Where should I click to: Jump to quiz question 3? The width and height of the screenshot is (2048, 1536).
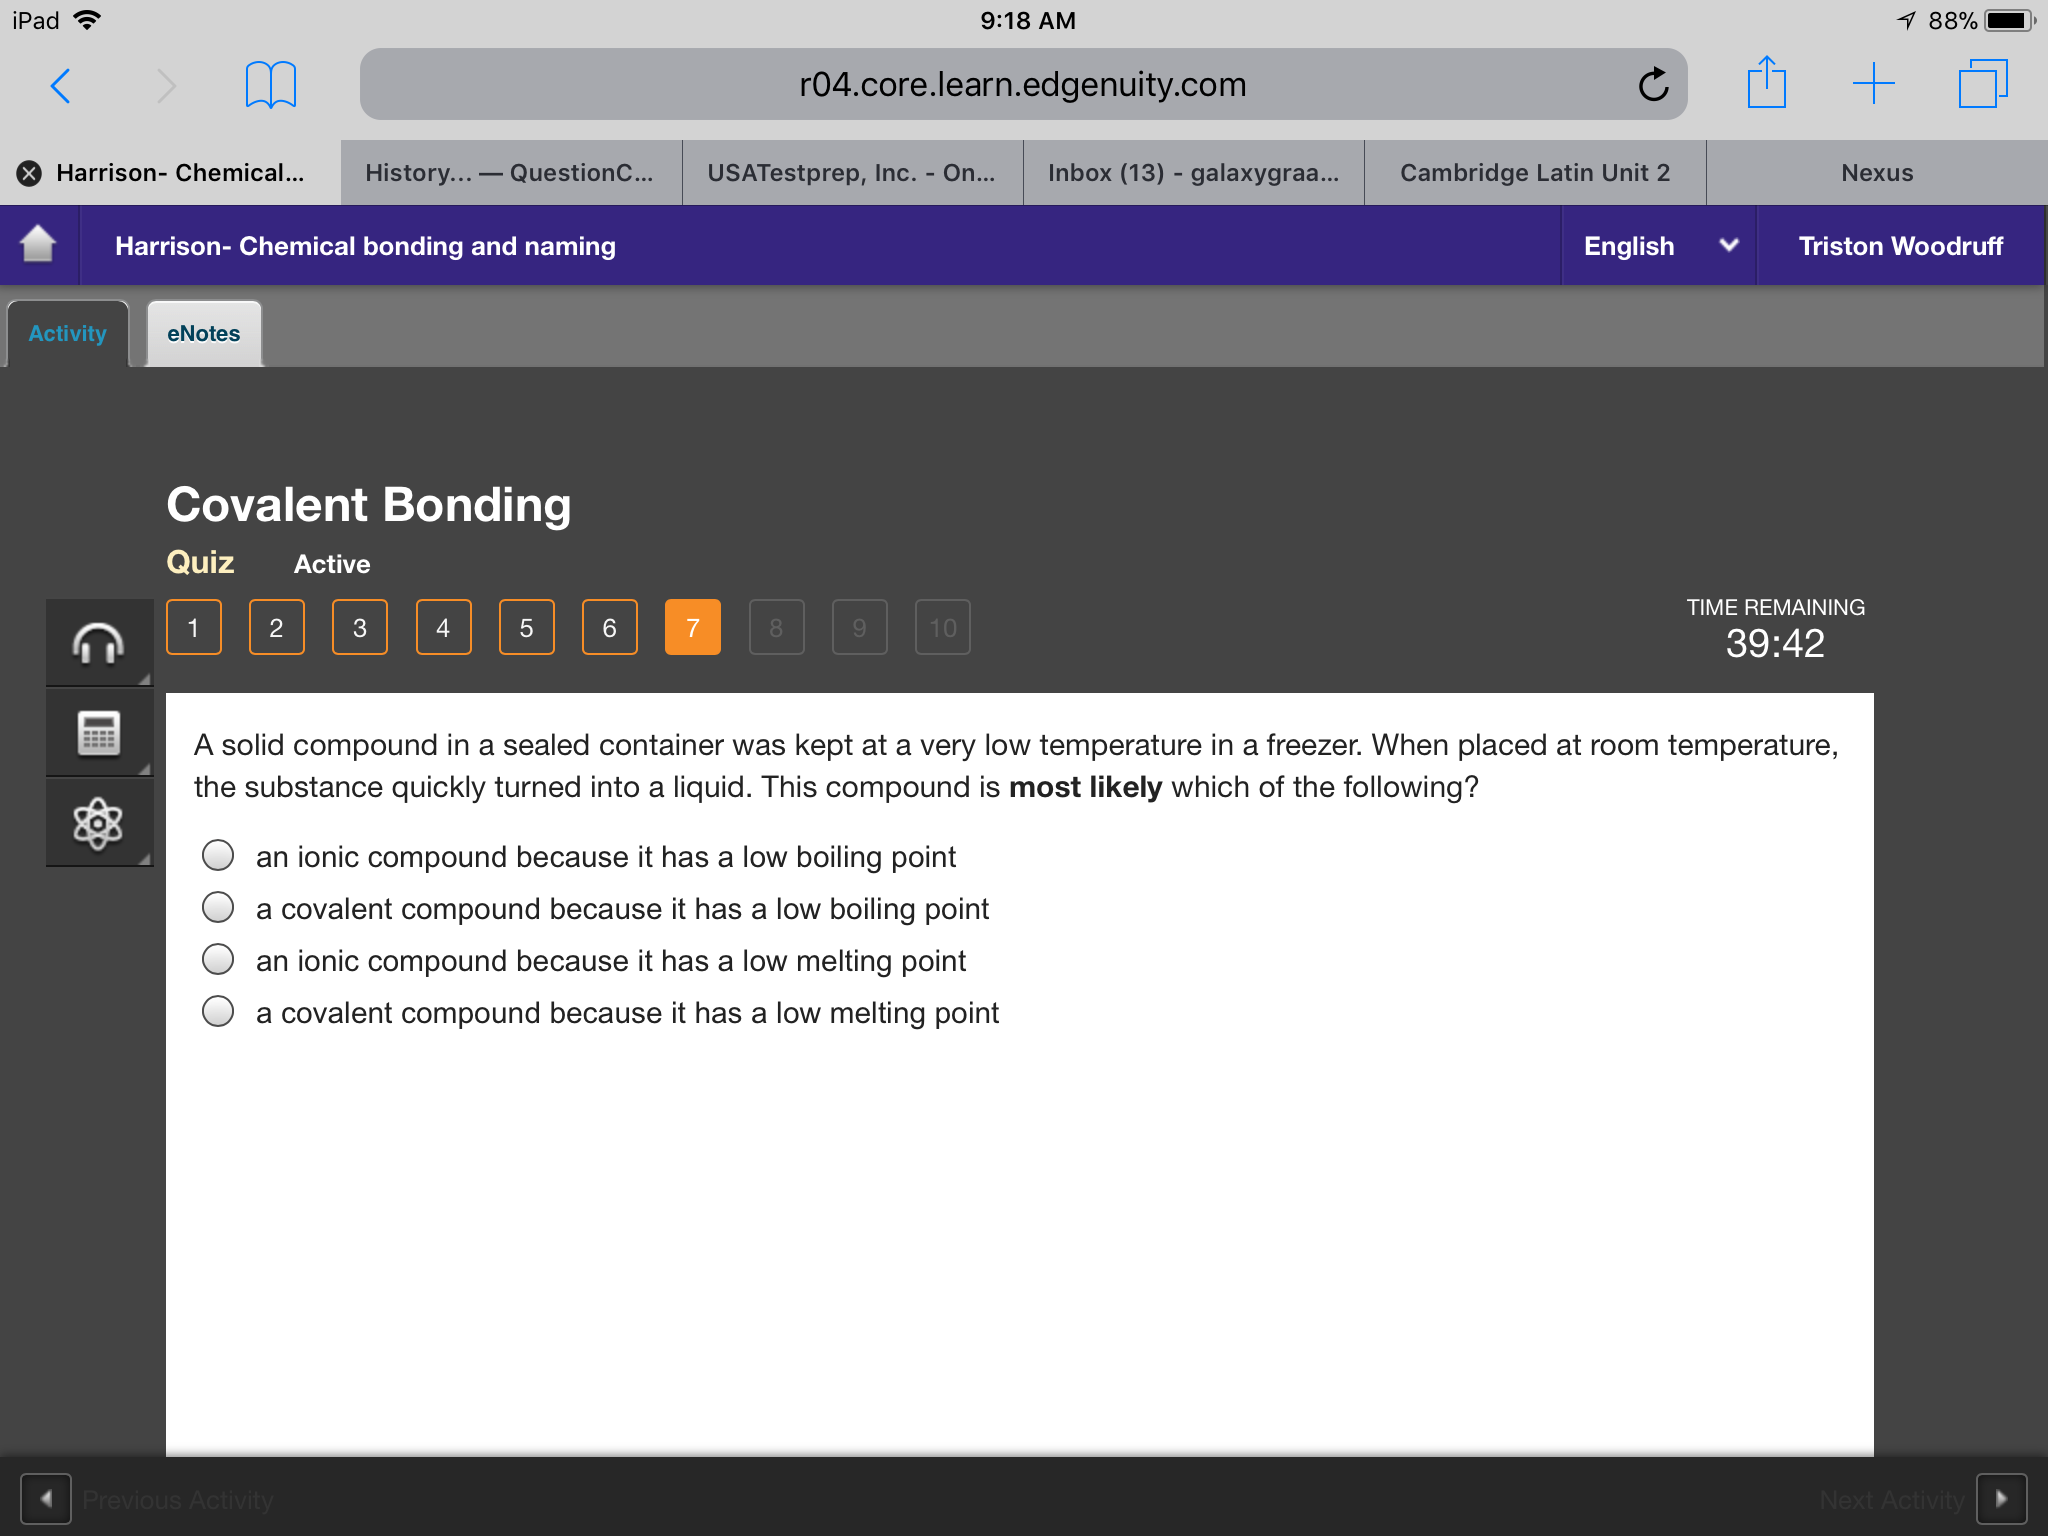pyautogui.click(x=360, y=627)
